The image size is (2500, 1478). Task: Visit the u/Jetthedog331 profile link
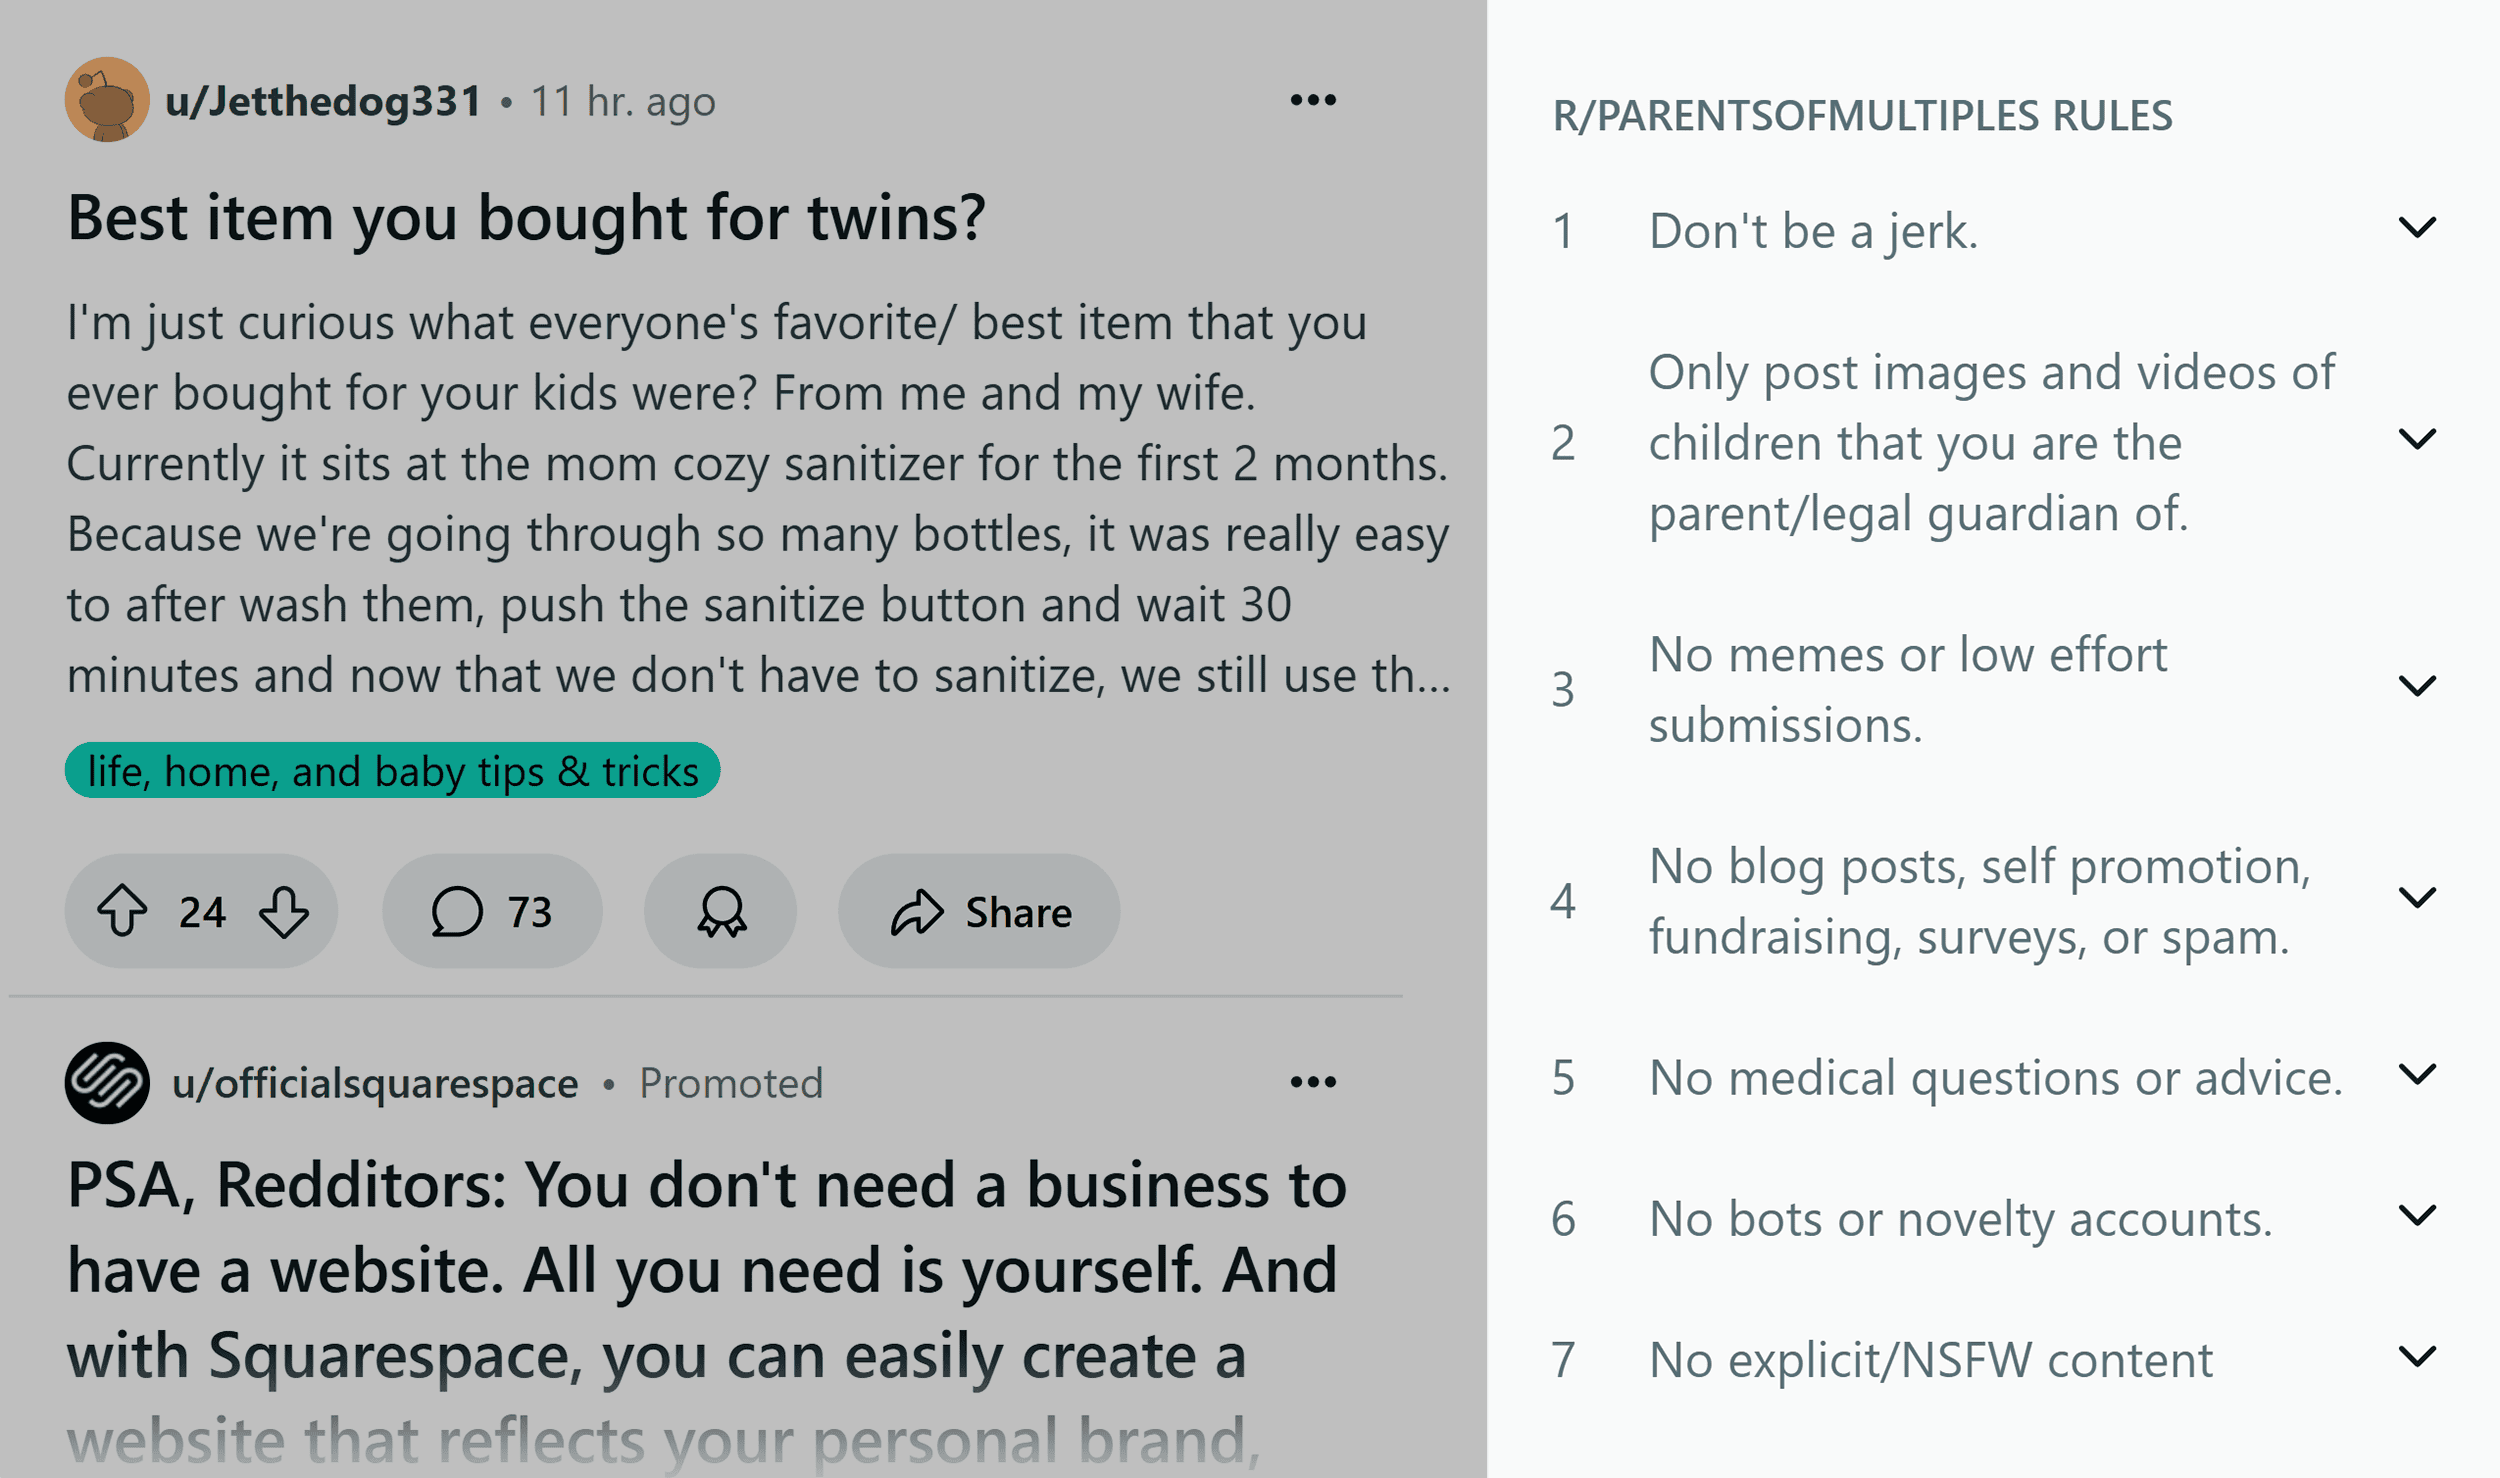(x=323, y=101)
